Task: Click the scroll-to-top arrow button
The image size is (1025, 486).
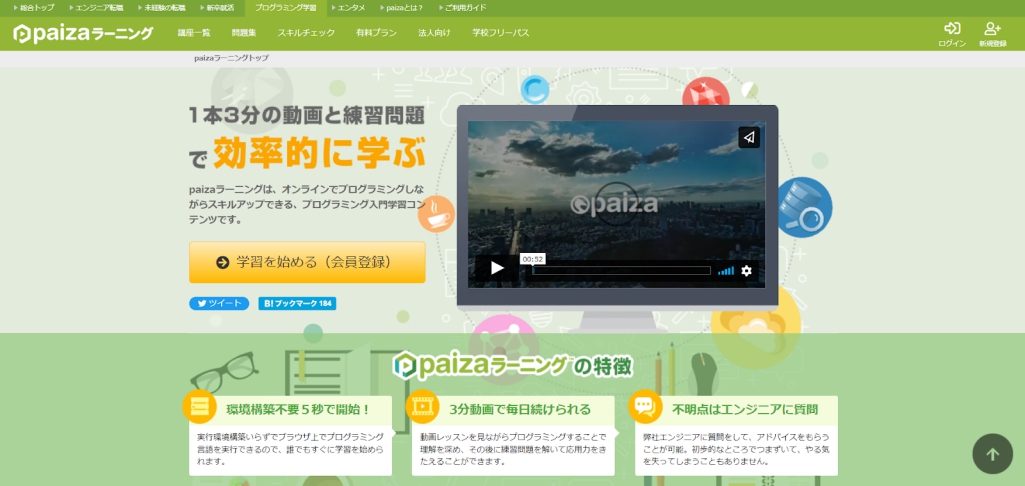Action: (x=992, y=454)
